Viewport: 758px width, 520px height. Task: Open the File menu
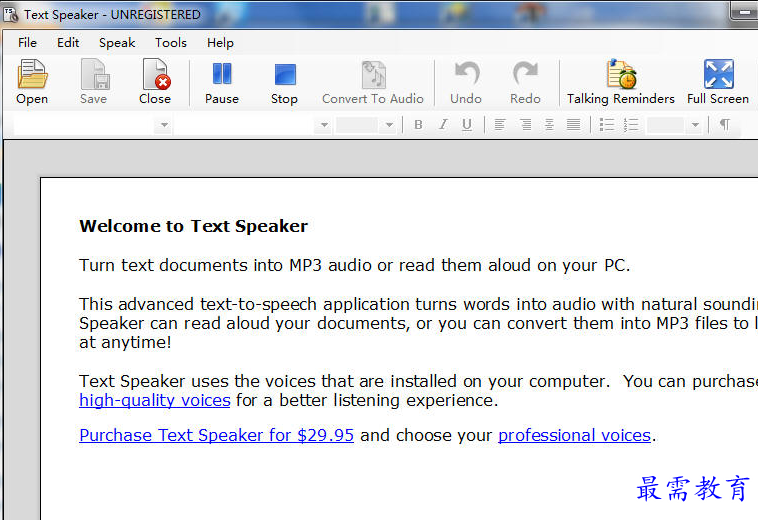(27, 43)
